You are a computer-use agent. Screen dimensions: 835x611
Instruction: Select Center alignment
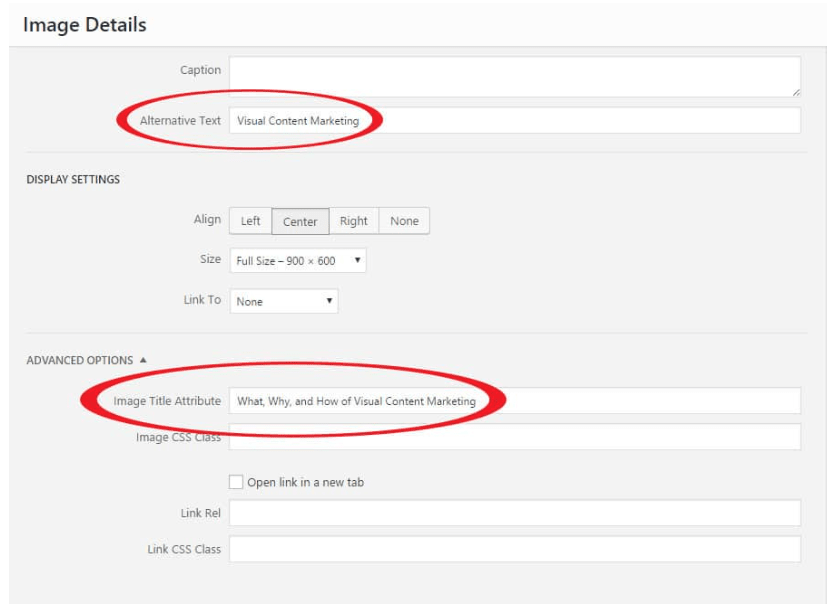coord(300,221)
